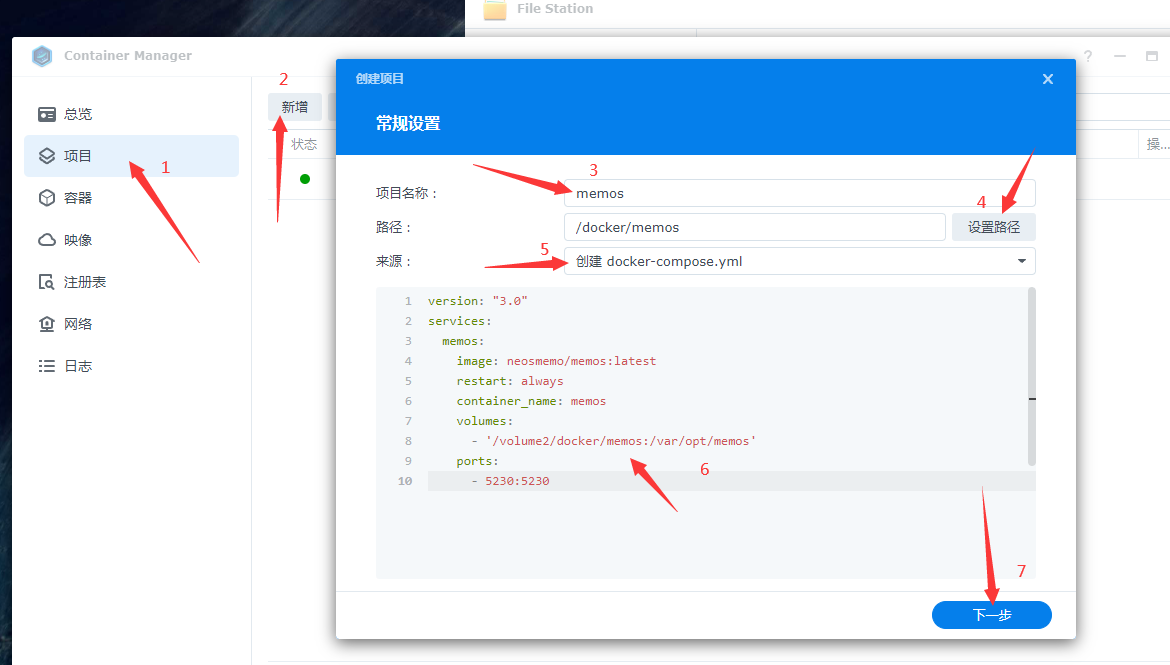The width and height of the screenshot is (1170, 665).
Task: Click the 注册表 search-document icon
Action: 47,282
